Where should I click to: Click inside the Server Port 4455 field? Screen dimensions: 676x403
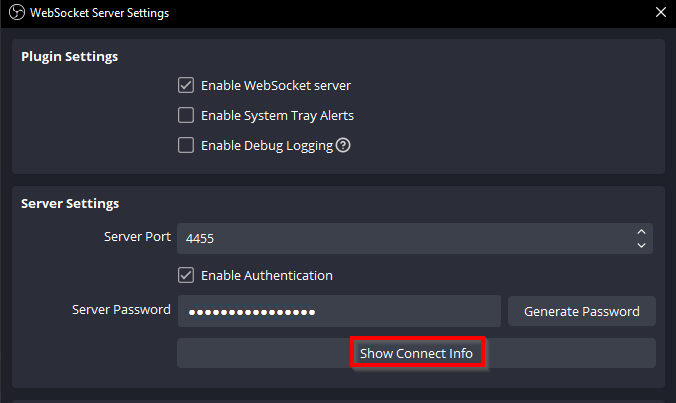tap(400, 238)
